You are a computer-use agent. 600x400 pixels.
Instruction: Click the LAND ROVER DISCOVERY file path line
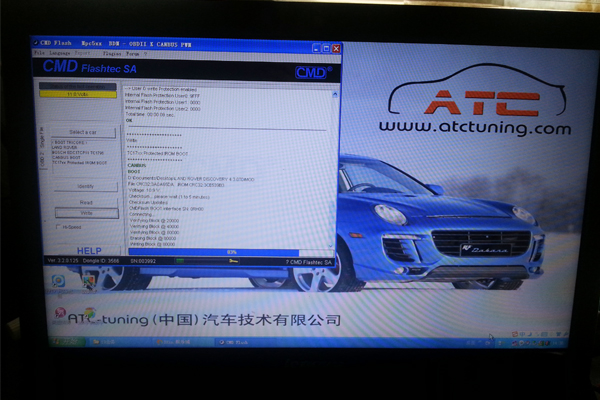[191, 179]
